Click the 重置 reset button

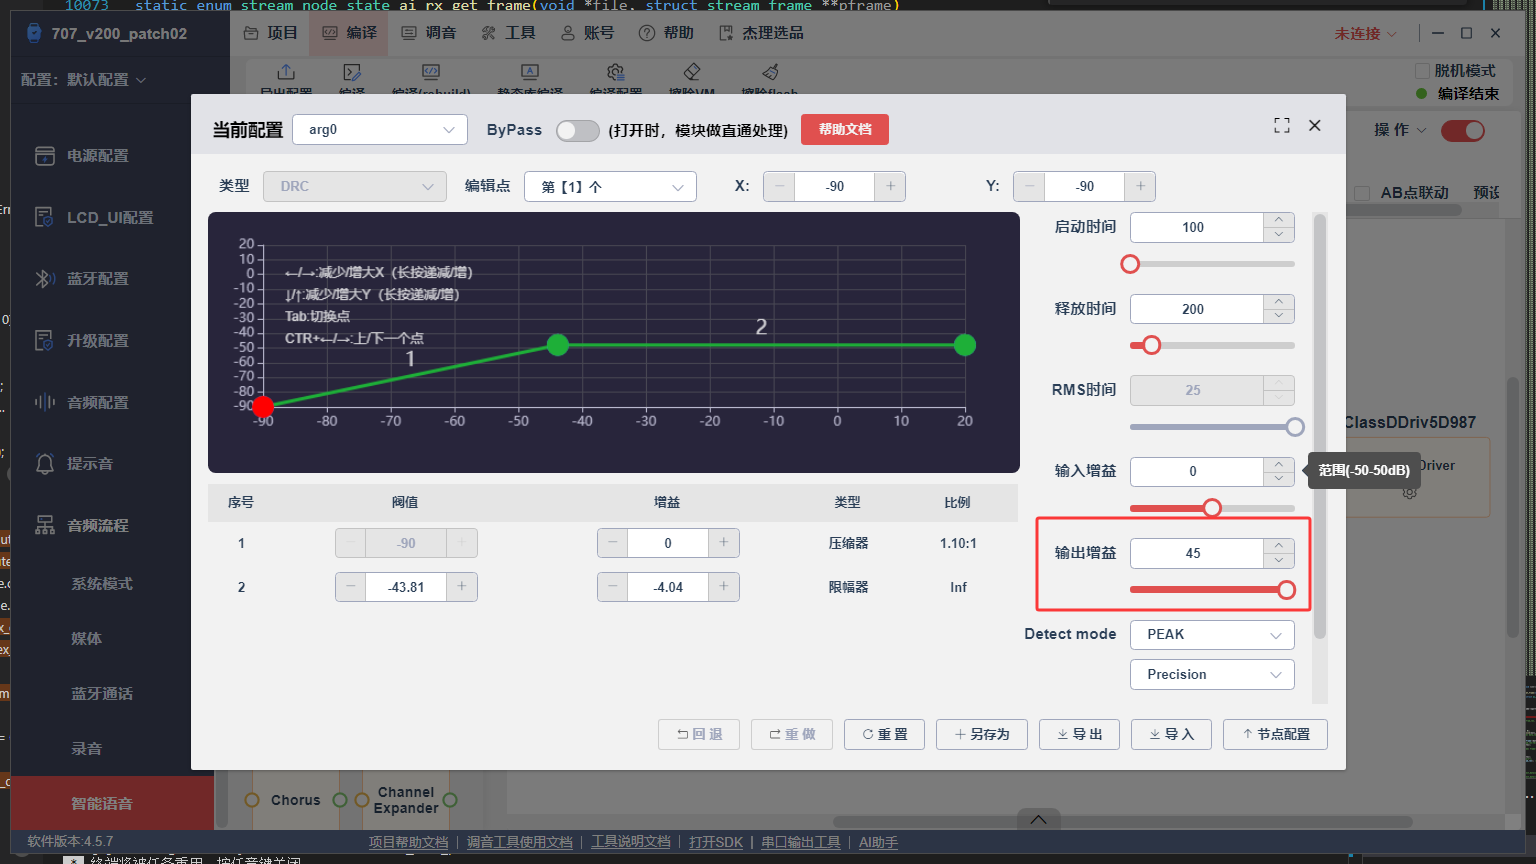[x=884, y=734]
